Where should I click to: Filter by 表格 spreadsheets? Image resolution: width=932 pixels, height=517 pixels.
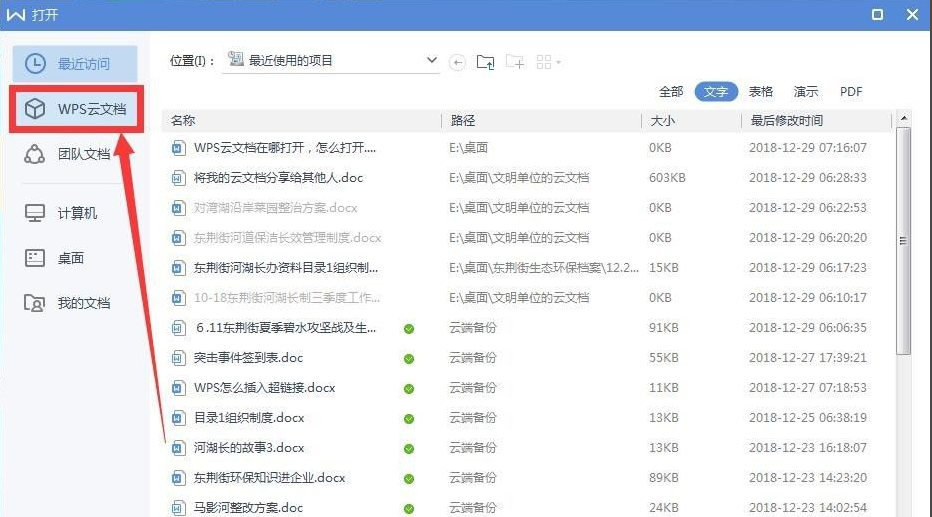coord(760,92)
